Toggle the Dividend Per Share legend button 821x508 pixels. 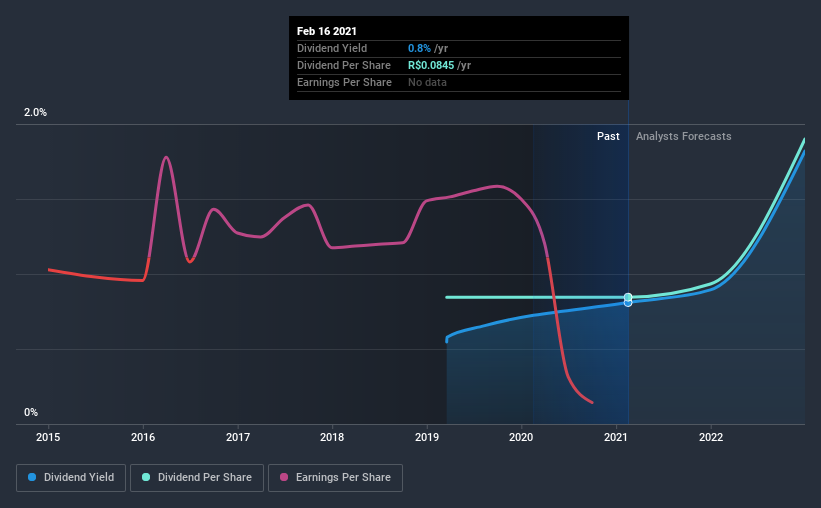click(x=197, y=478)
